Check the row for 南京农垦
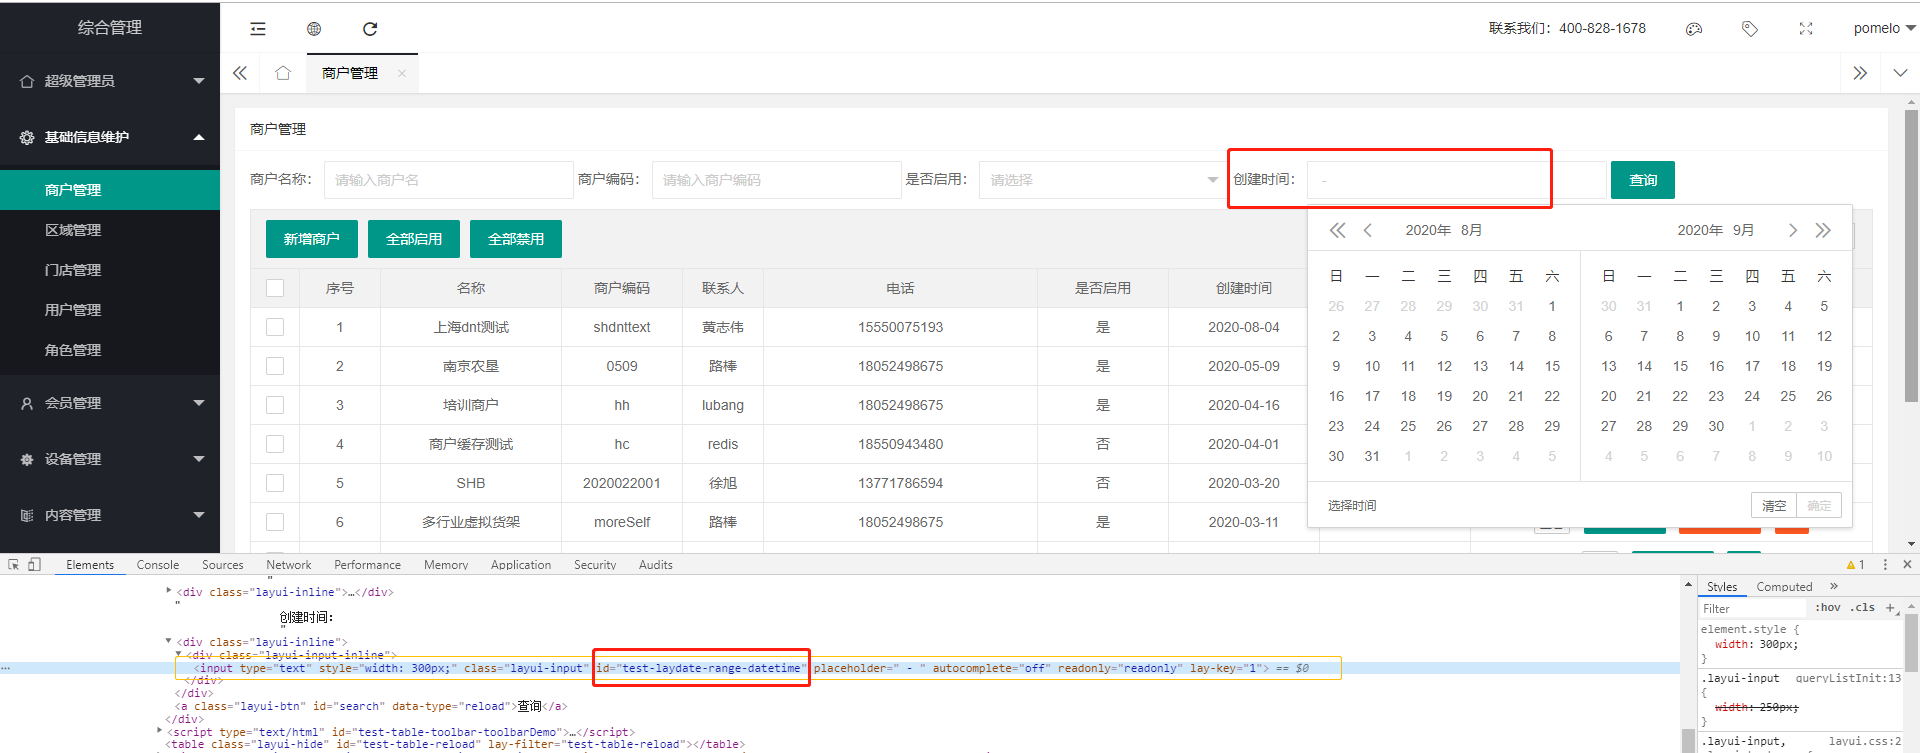 (x=275, y=366)
